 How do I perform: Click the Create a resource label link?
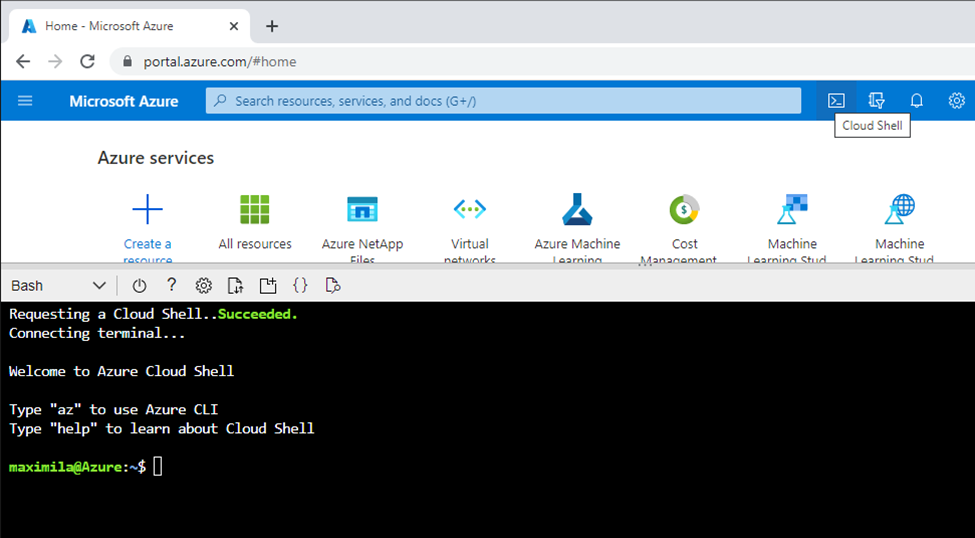click(x=147, y=251)
